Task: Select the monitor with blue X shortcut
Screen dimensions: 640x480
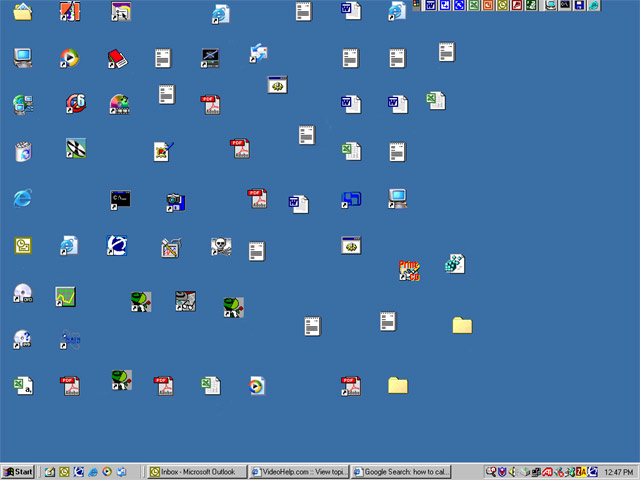Action: tap(210, 58)
